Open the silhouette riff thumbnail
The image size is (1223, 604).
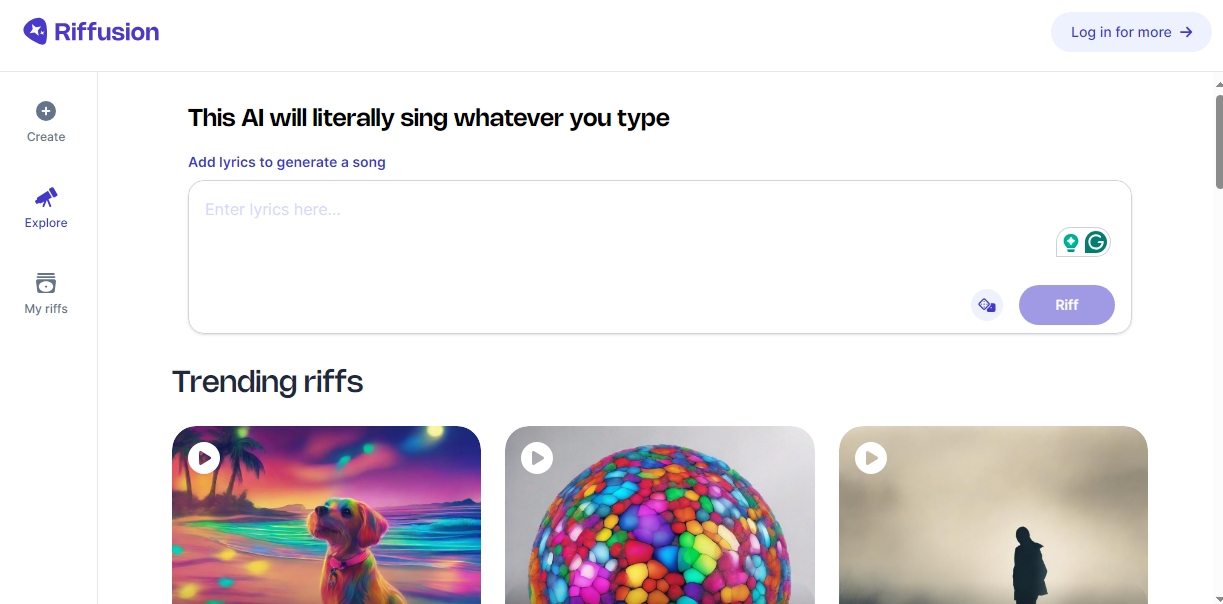[992, 530]
